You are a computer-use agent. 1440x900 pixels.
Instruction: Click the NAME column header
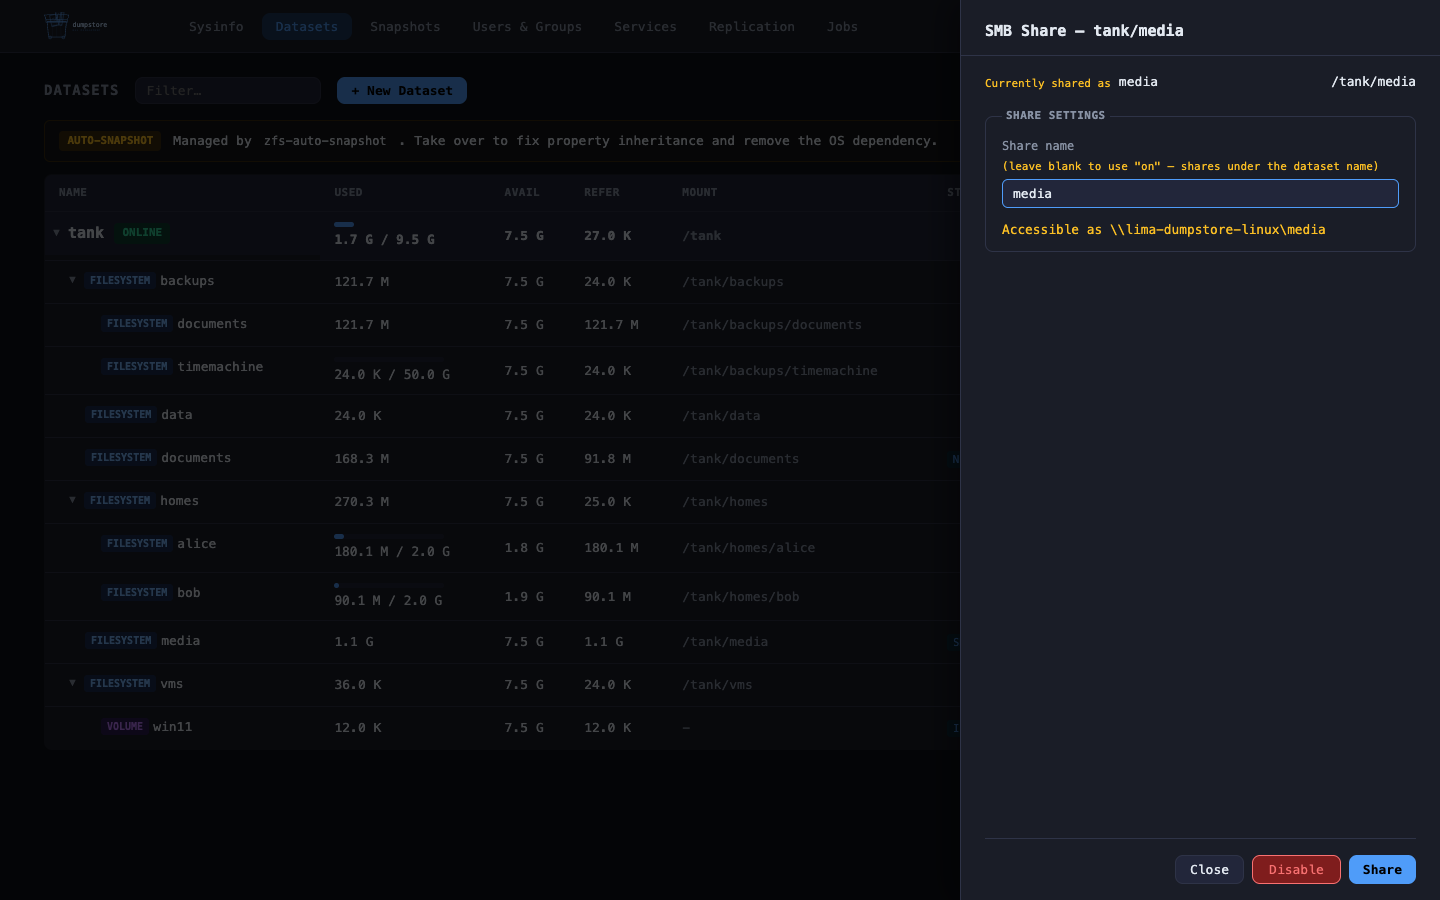point(72,193)
